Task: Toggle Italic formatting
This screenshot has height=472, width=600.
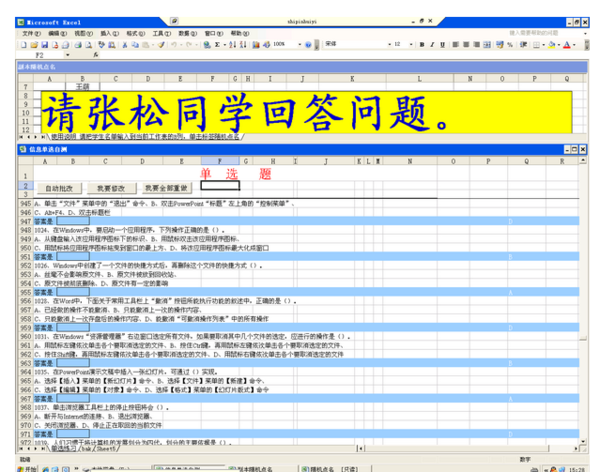Action: click(432, 45)
